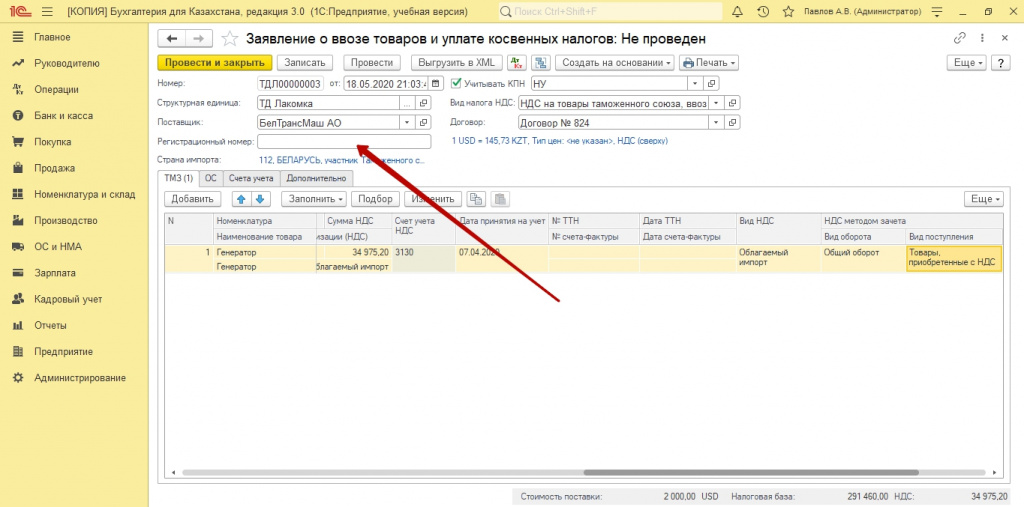Open Еще menu of table section
This screenshot has height=507, width=1024.
pyautogui.click(x=984, y=199)
